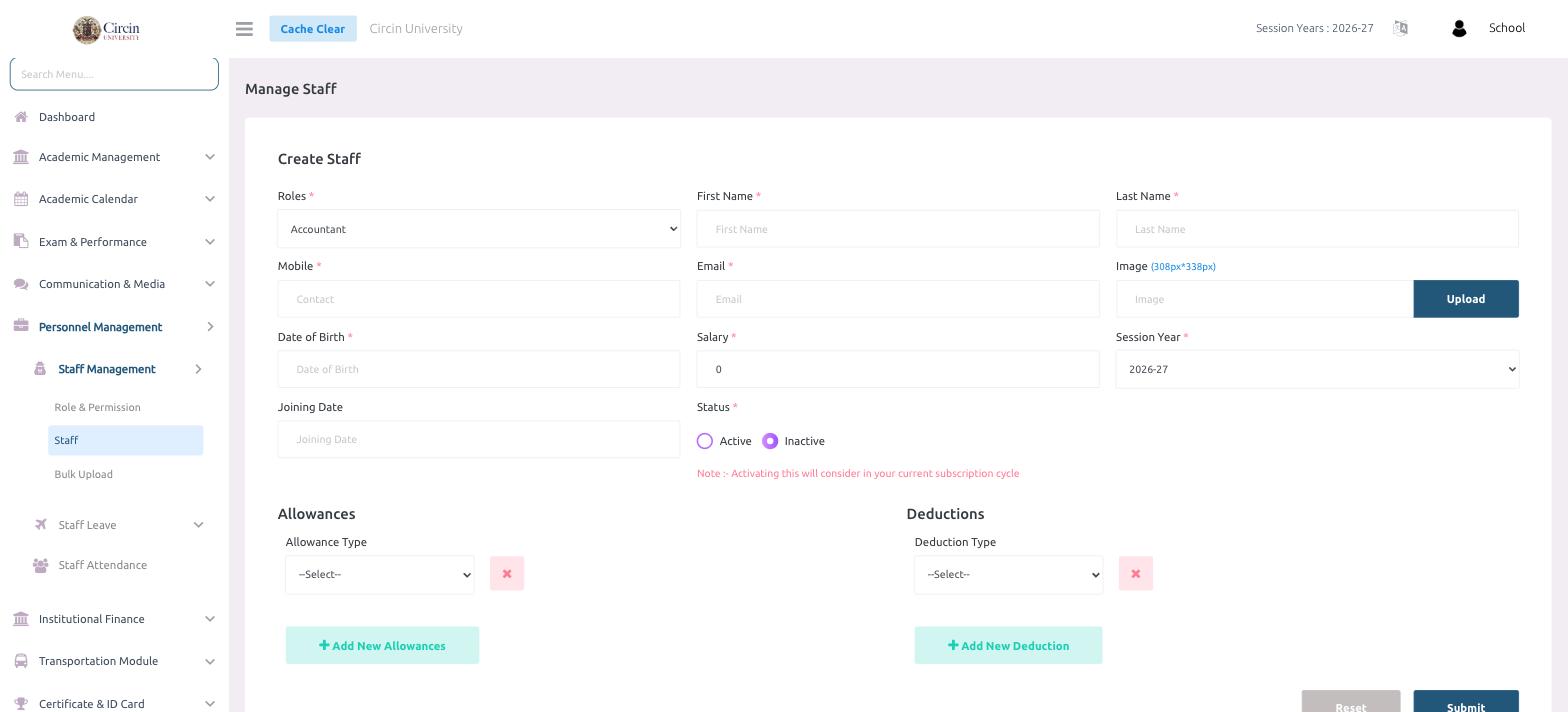The image size is (1568, 712).
Task: Go to Dashboard menu item
Action: (67, 117)
